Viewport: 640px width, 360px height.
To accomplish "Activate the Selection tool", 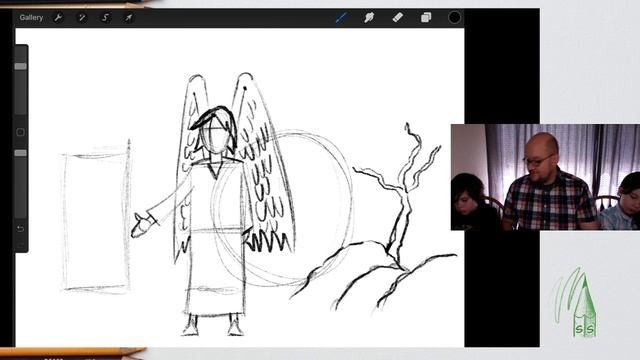I will (105, 18).
